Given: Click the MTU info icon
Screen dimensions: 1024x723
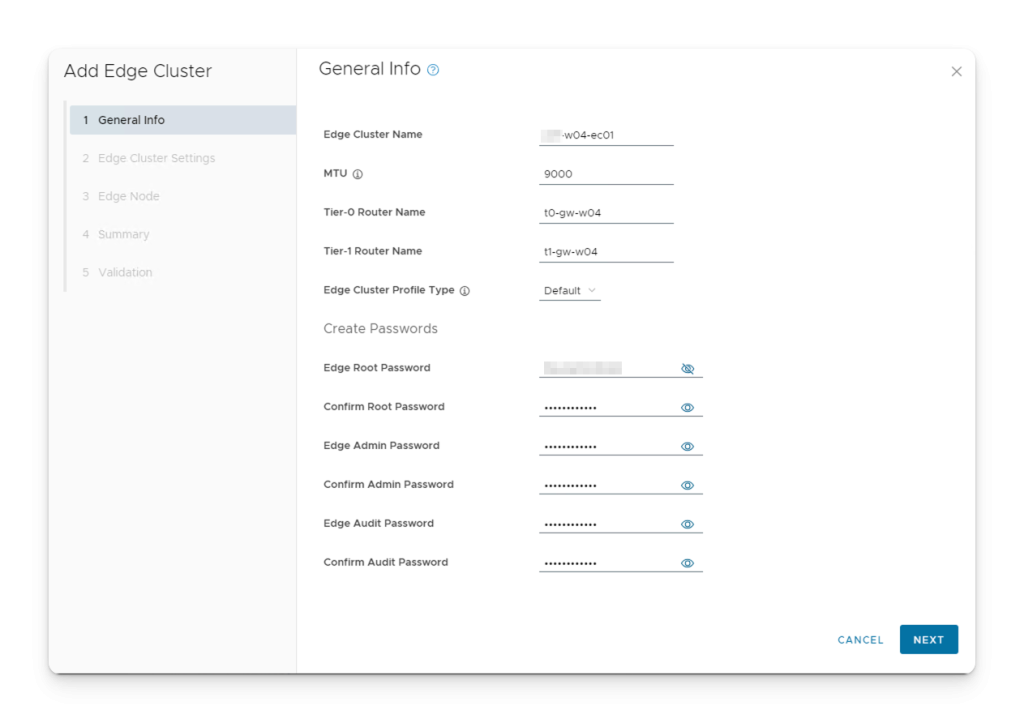Looking at the screenshot, I should [x=358, y=174].
